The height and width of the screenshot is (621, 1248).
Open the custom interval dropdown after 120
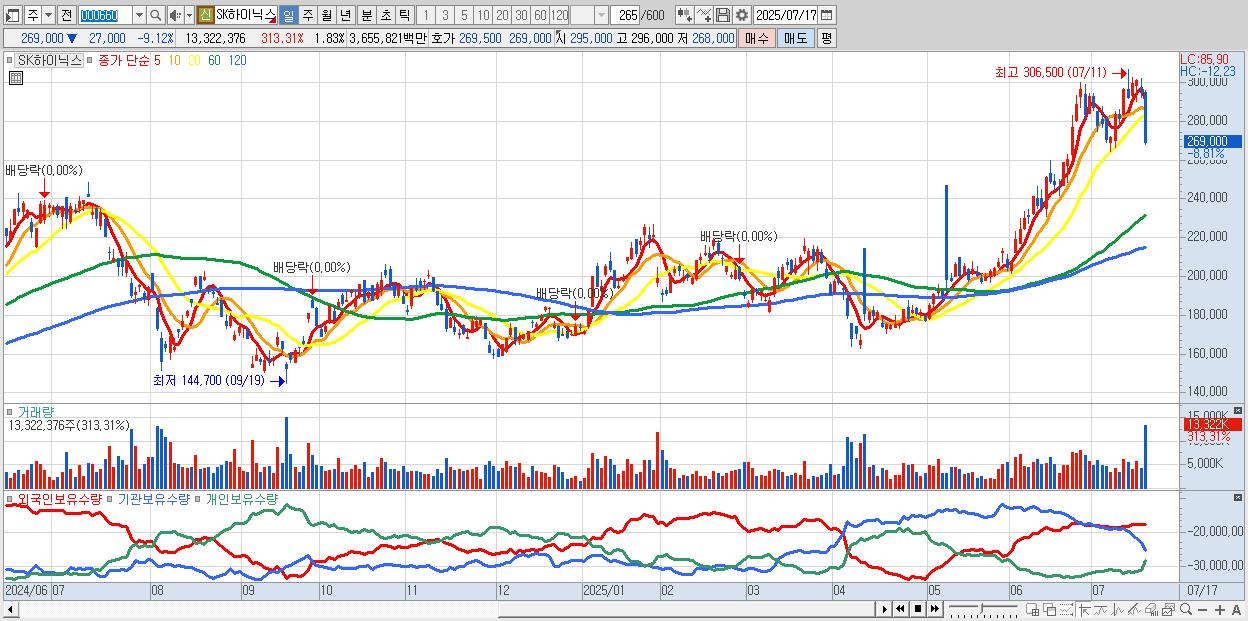(601, 15)
